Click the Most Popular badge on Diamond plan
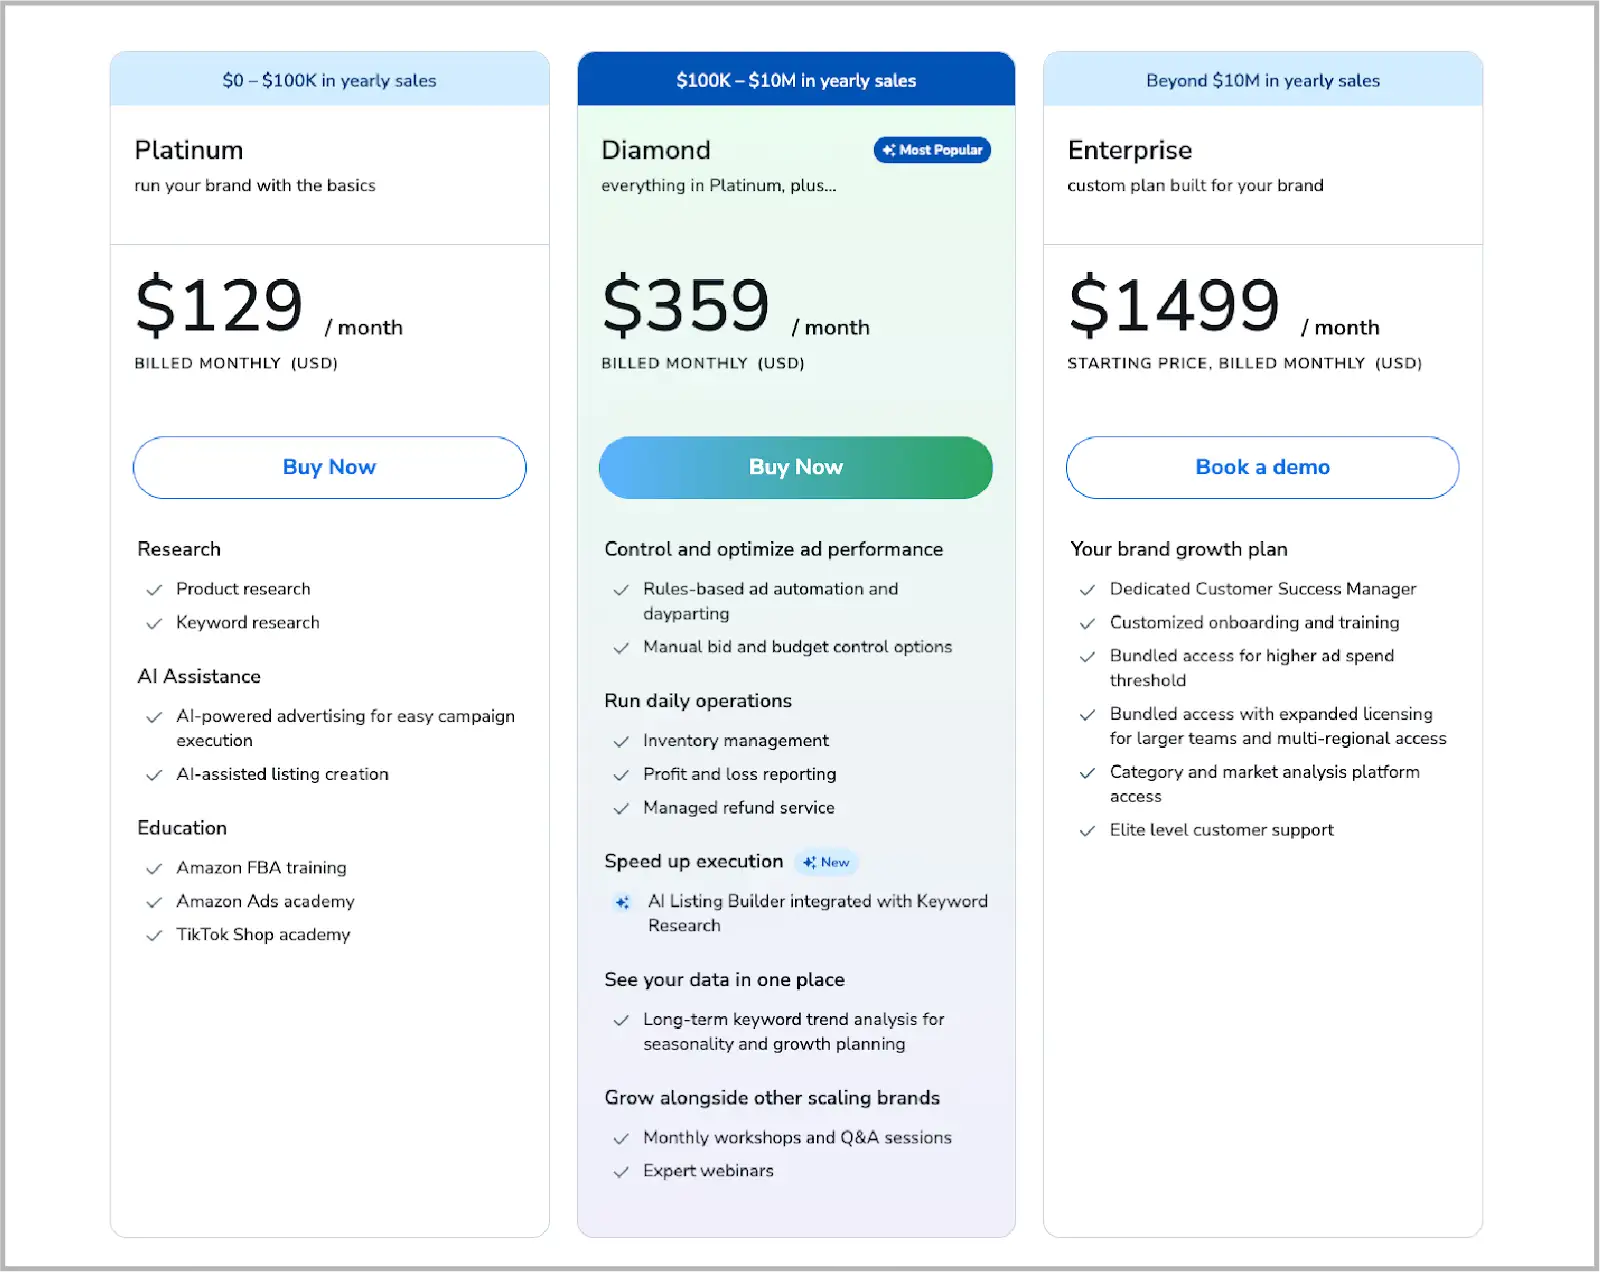1600x1272 pixels. click(931, 150)
